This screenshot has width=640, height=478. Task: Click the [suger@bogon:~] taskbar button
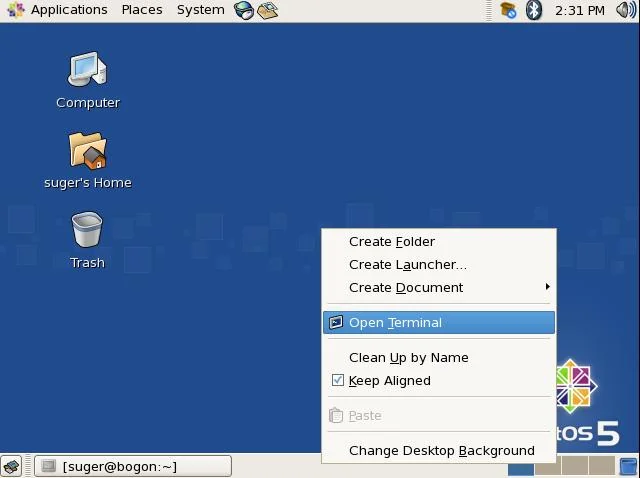(133, 466)
